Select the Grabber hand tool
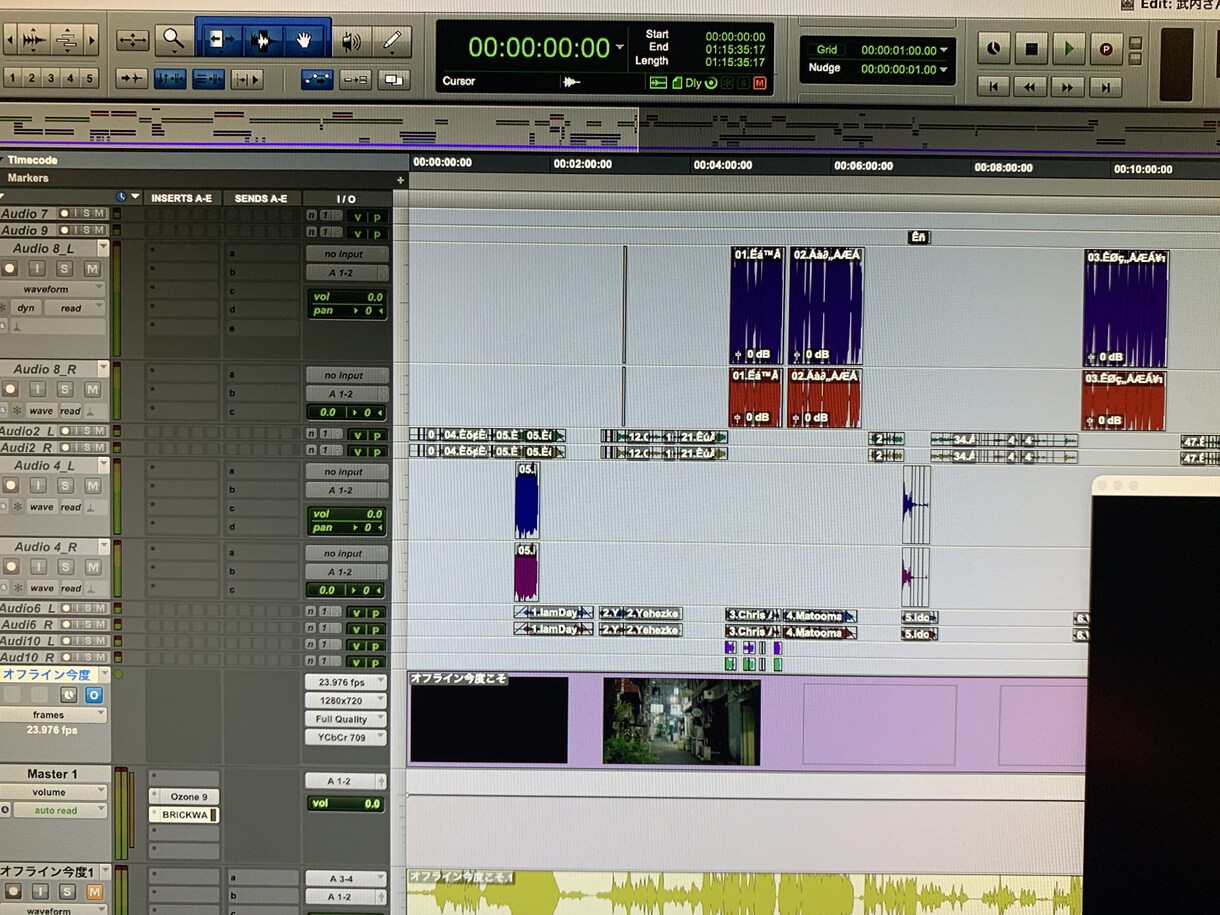1220x915 pixels. pyautogui.click(x=305, y=41)
